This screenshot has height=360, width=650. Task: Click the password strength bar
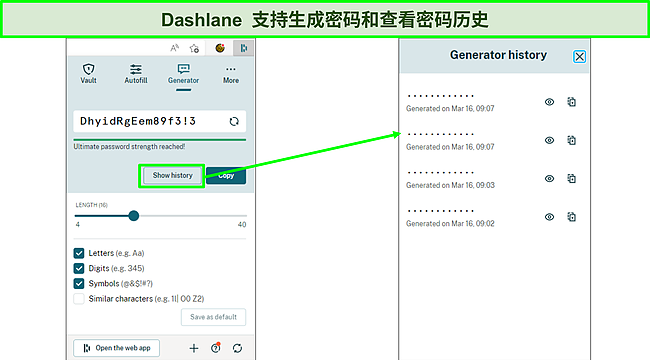point(160,140)
